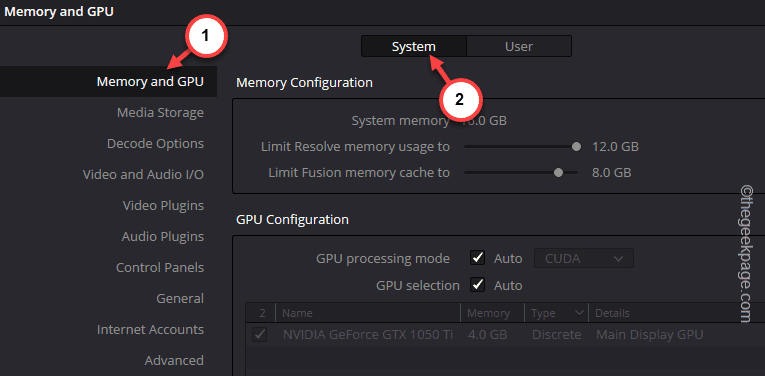Click the Type column header dropdown arrow
Image resolution: width=765 pixels, height=376 pixels.
pos(580,313)
